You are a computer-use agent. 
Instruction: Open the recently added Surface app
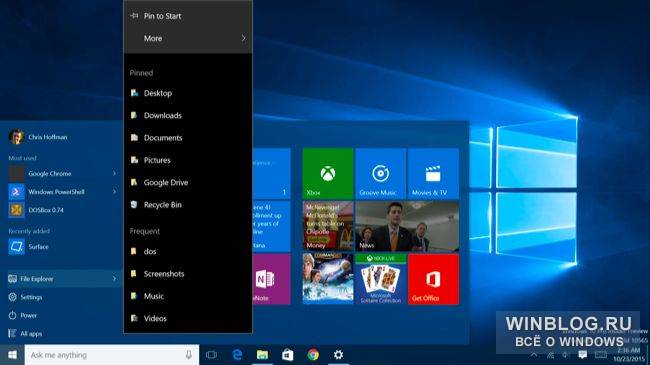62,247
